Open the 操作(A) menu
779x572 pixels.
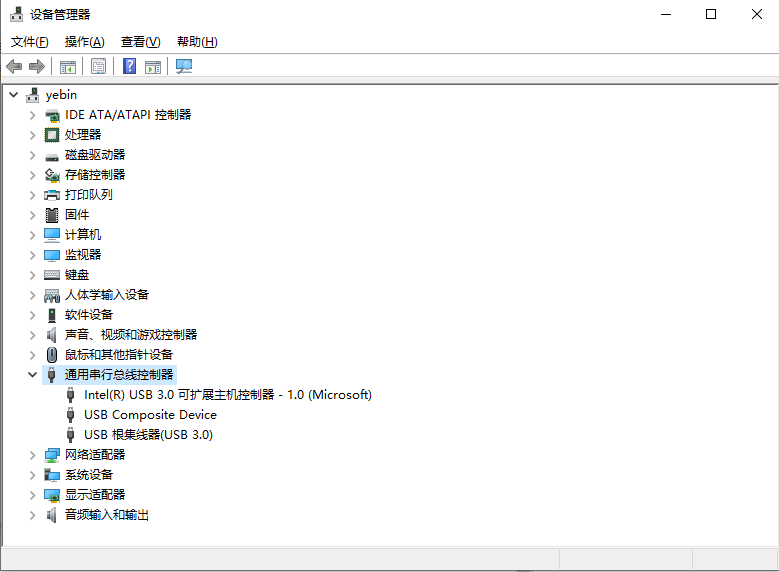pyautogui.click(x=84, y=42)
